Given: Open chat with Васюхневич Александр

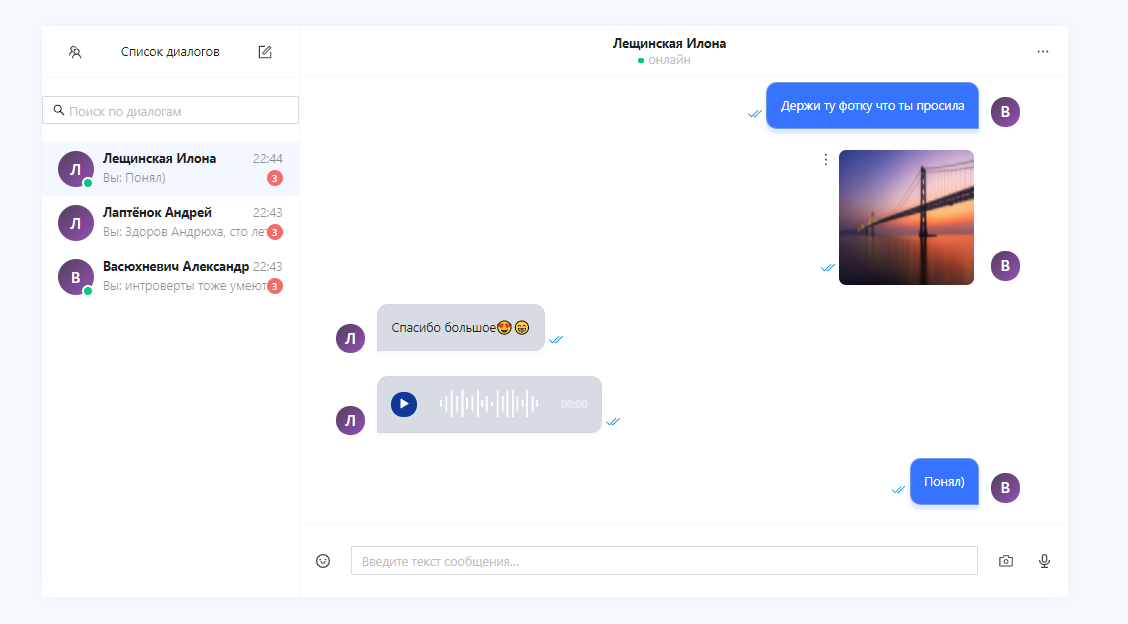Looking at the screenshot, I should pos(170,276).
